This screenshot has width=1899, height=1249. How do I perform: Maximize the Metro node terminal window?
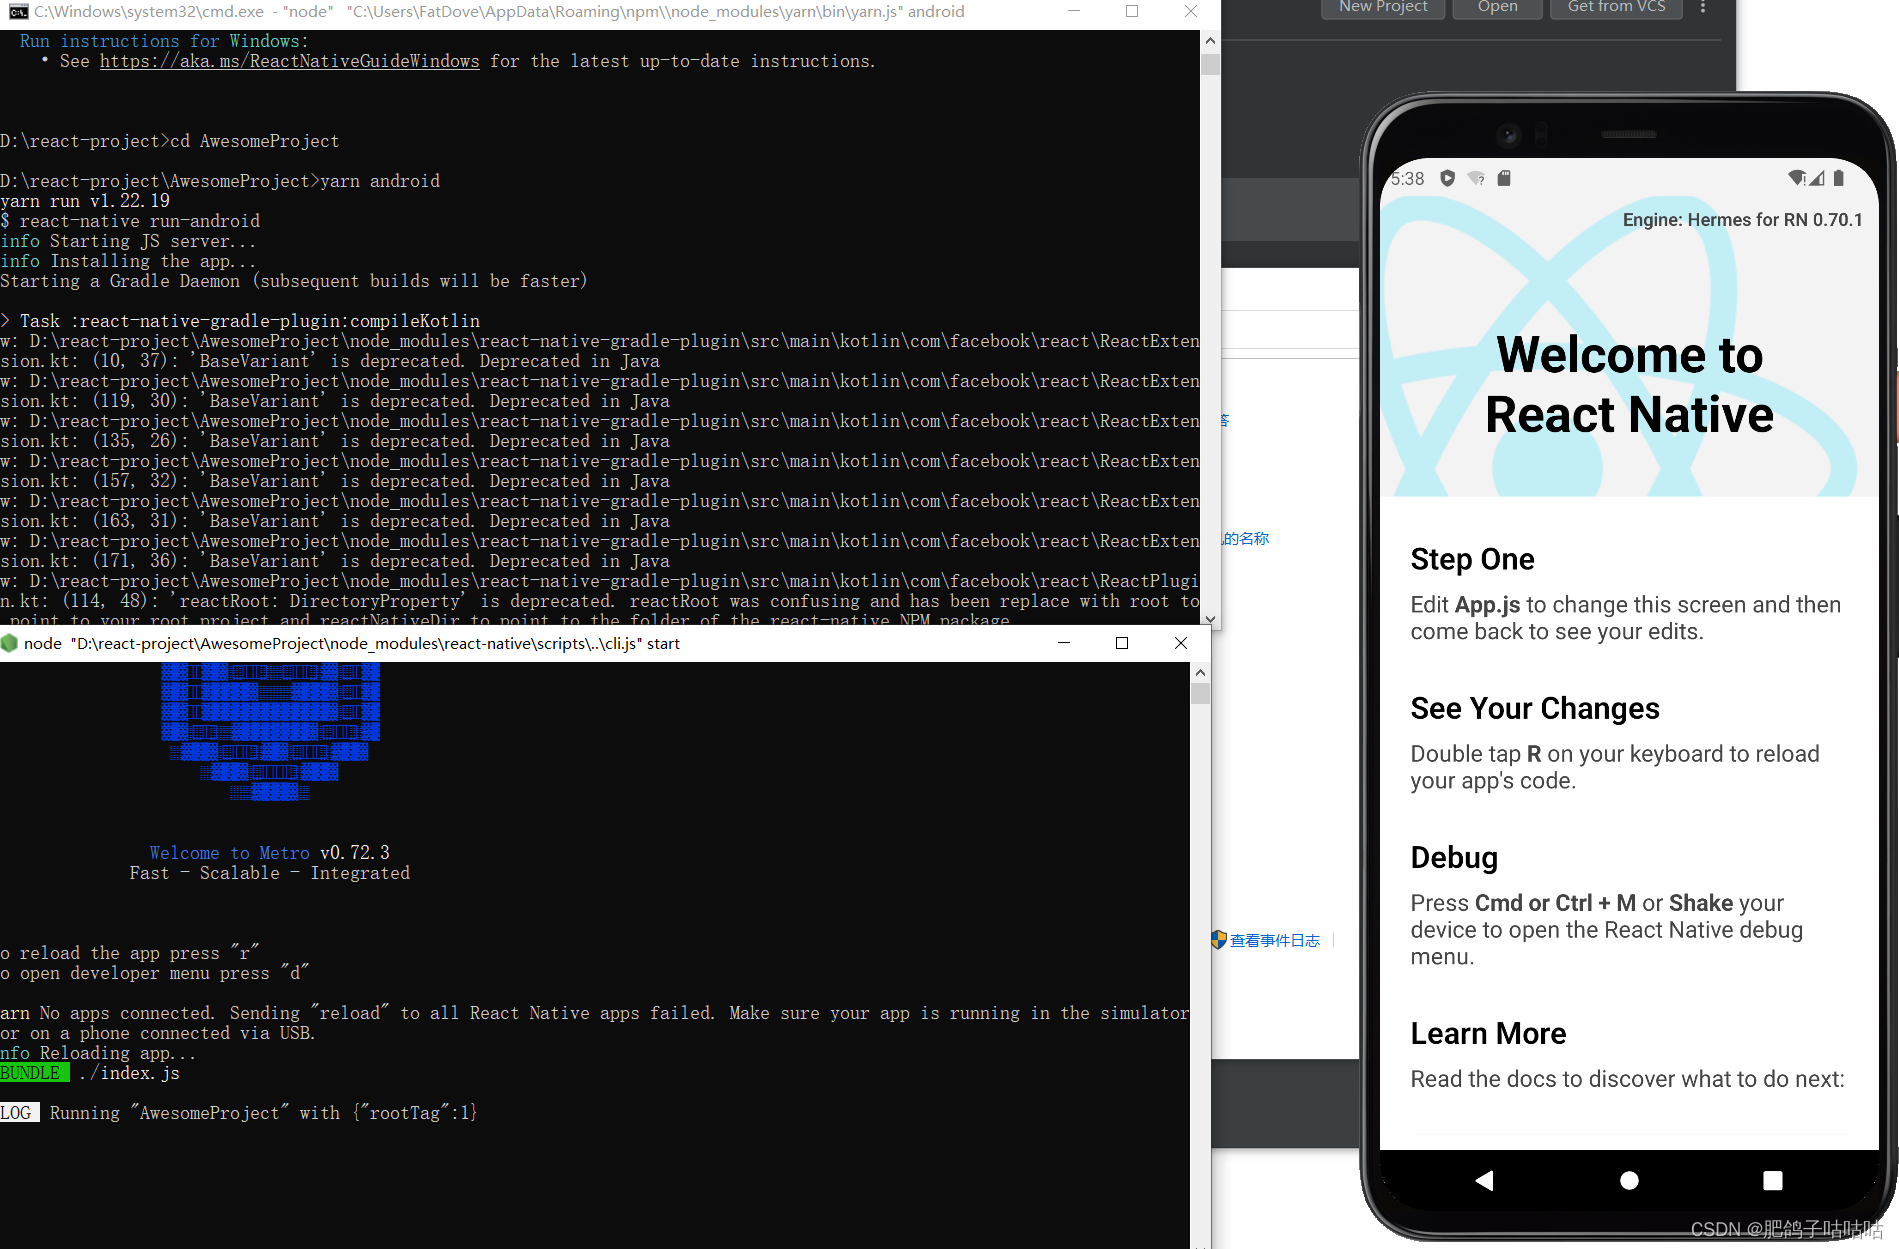pos(1122,643)
